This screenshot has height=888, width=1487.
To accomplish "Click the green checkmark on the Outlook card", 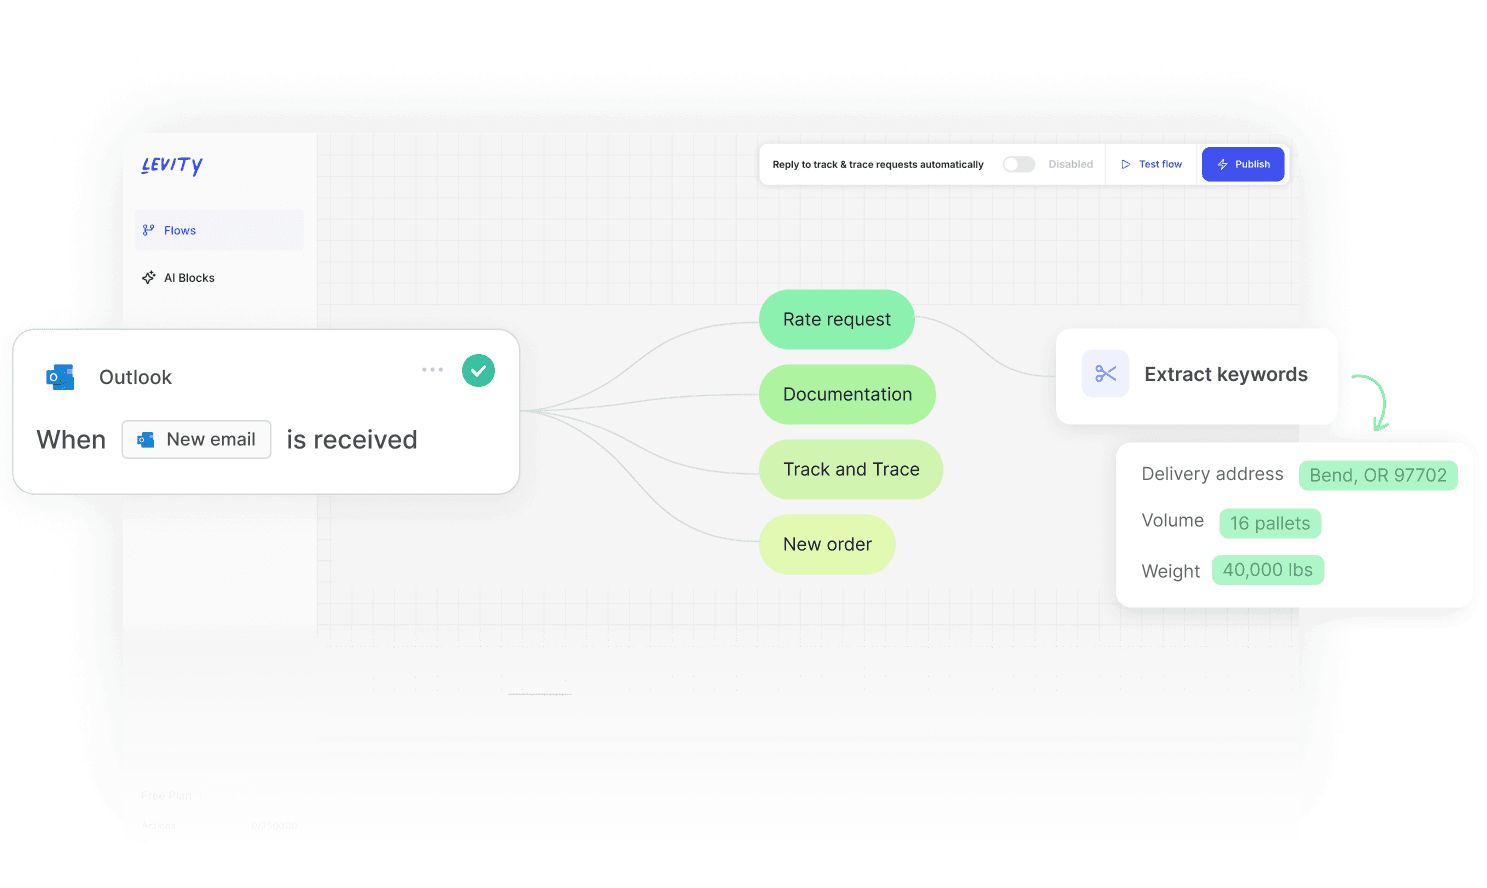I will [478, 370].
